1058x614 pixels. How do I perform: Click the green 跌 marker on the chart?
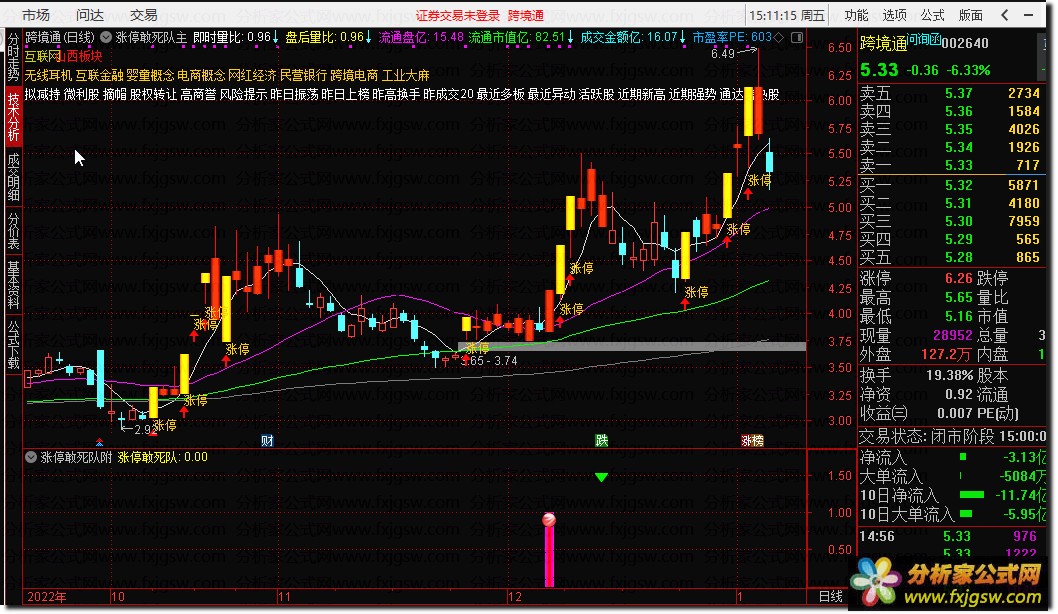[601, 441]
